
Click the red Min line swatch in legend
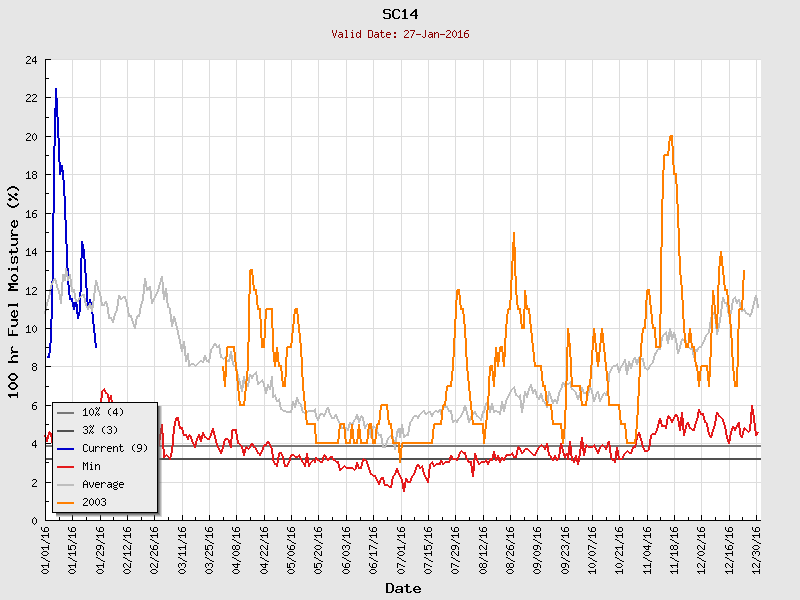point(67,466)
